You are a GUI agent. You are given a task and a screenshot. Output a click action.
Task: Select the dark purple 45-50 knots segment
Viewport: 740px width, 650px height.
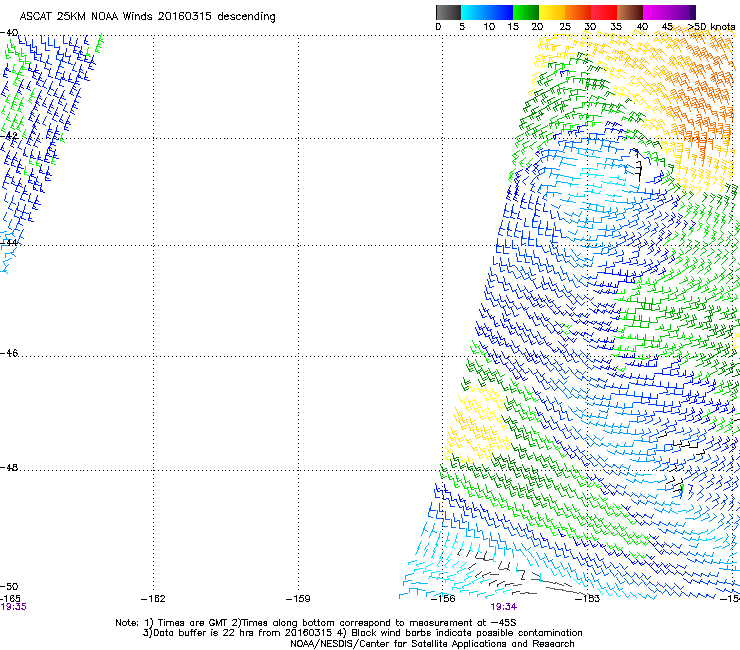click(x=682, y=12)
